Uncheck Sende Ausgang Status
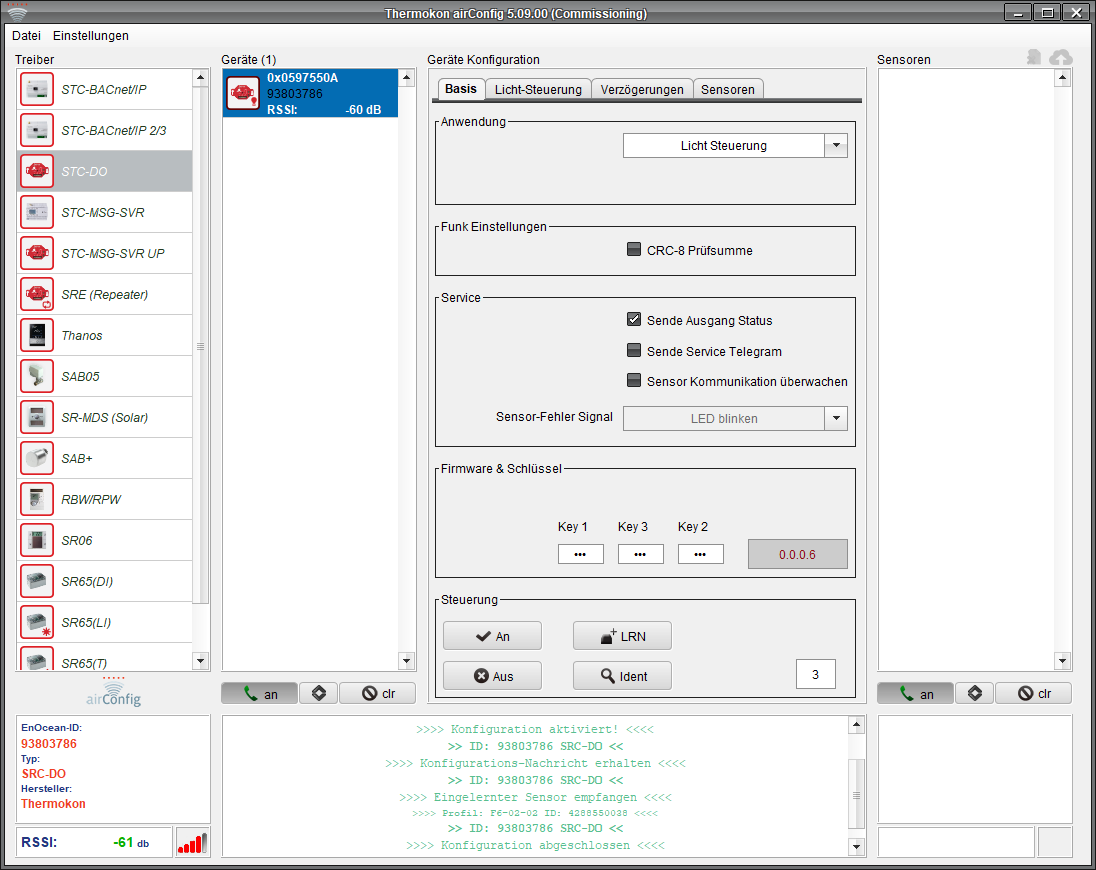 (634, 320)
